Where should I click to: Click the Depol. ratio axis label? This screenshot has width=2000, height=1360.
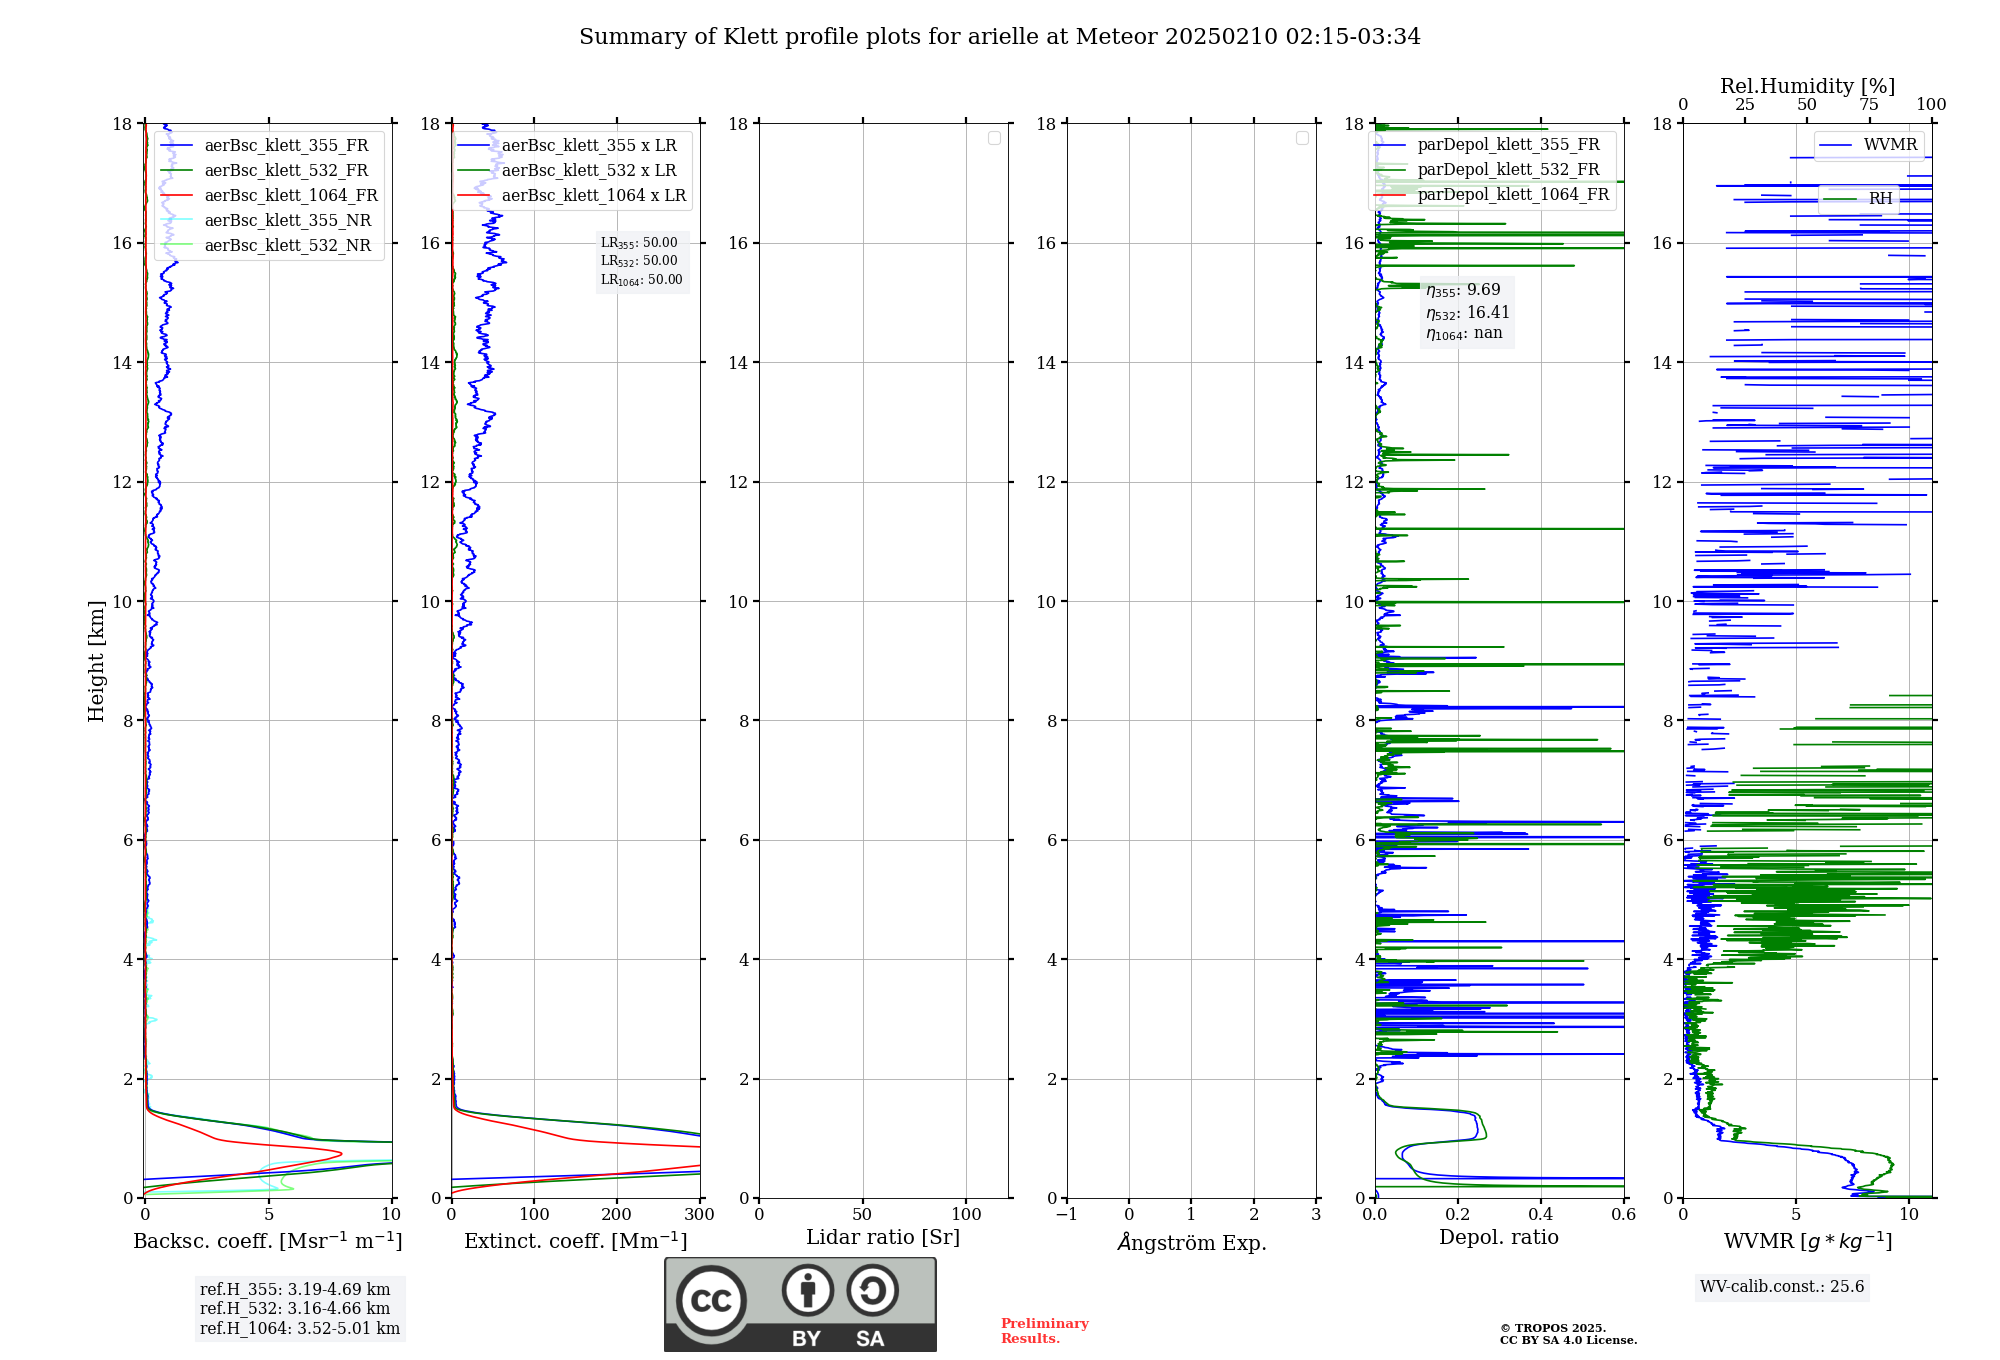(1499, 1238)
